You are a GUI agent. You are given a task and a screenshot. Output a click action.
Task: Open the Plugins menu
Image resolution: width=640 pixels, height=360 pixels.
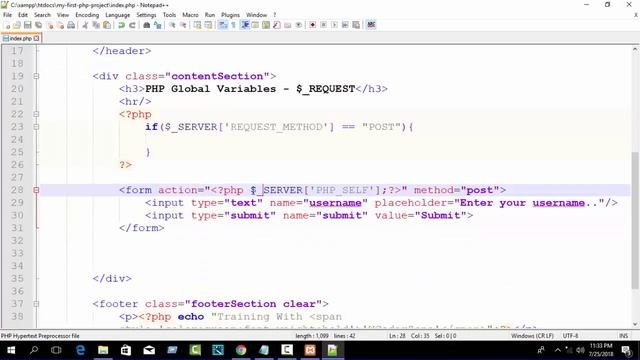[230, 15]
